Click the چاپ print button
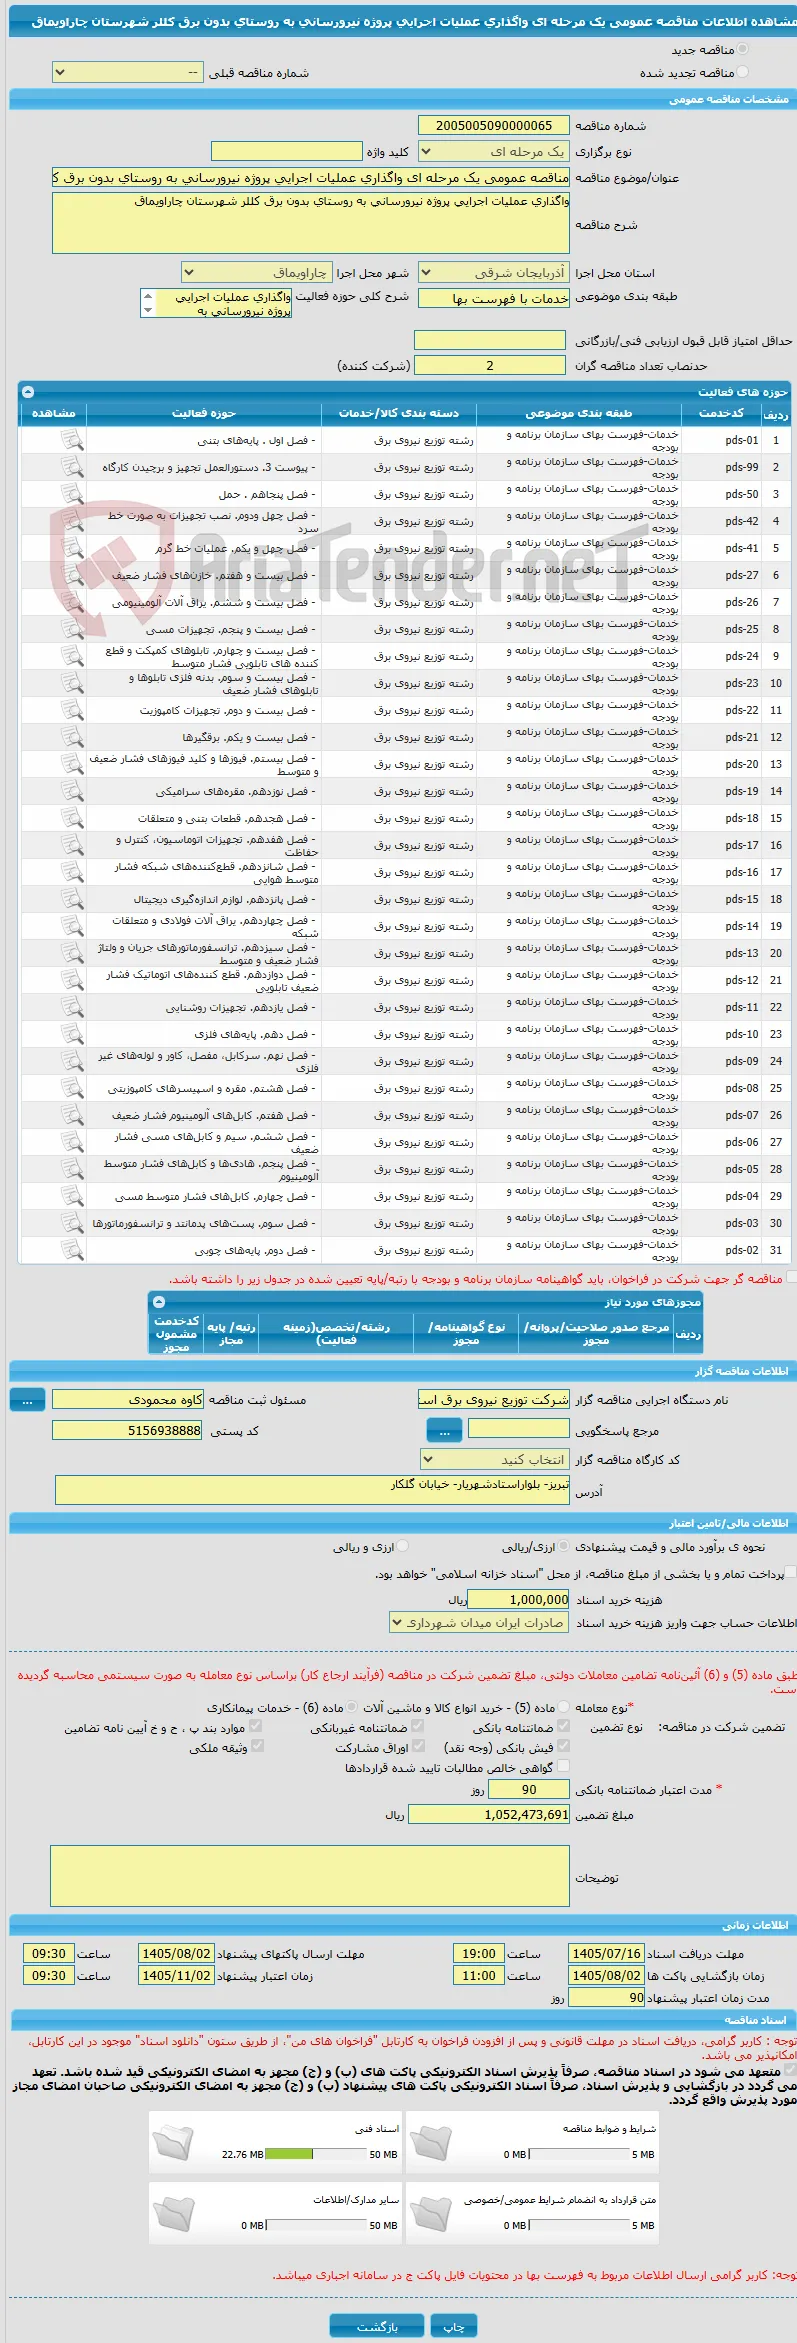Screen dimensions: 797x2343 [x=454, y=2325]
